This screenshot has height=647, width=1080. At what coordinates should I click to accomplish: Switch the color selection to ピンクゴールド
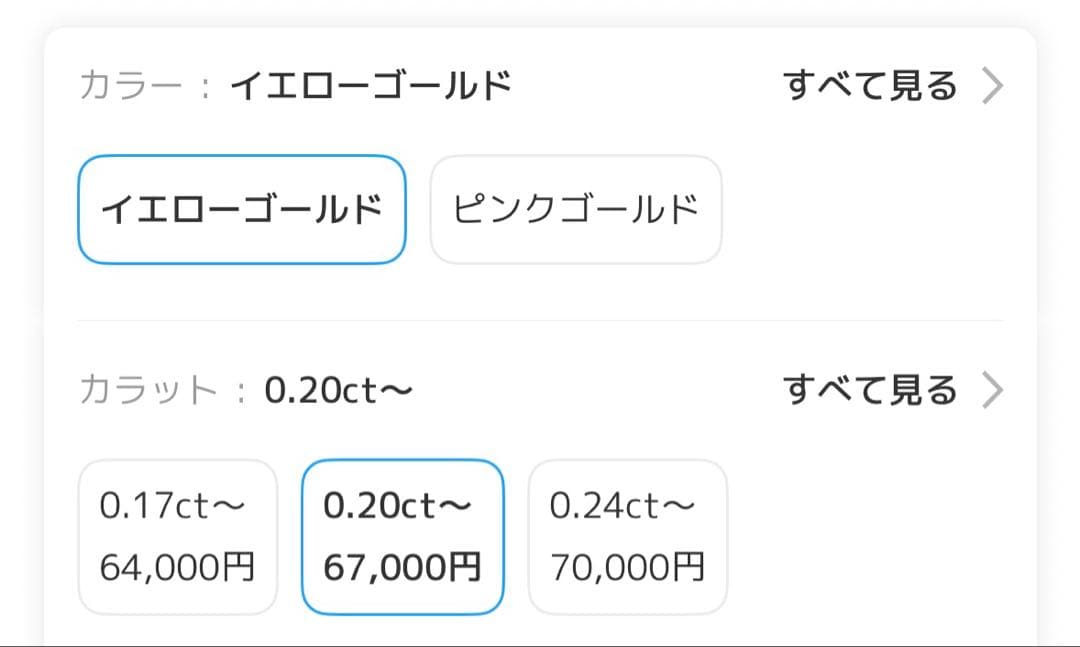coord(576,209)
